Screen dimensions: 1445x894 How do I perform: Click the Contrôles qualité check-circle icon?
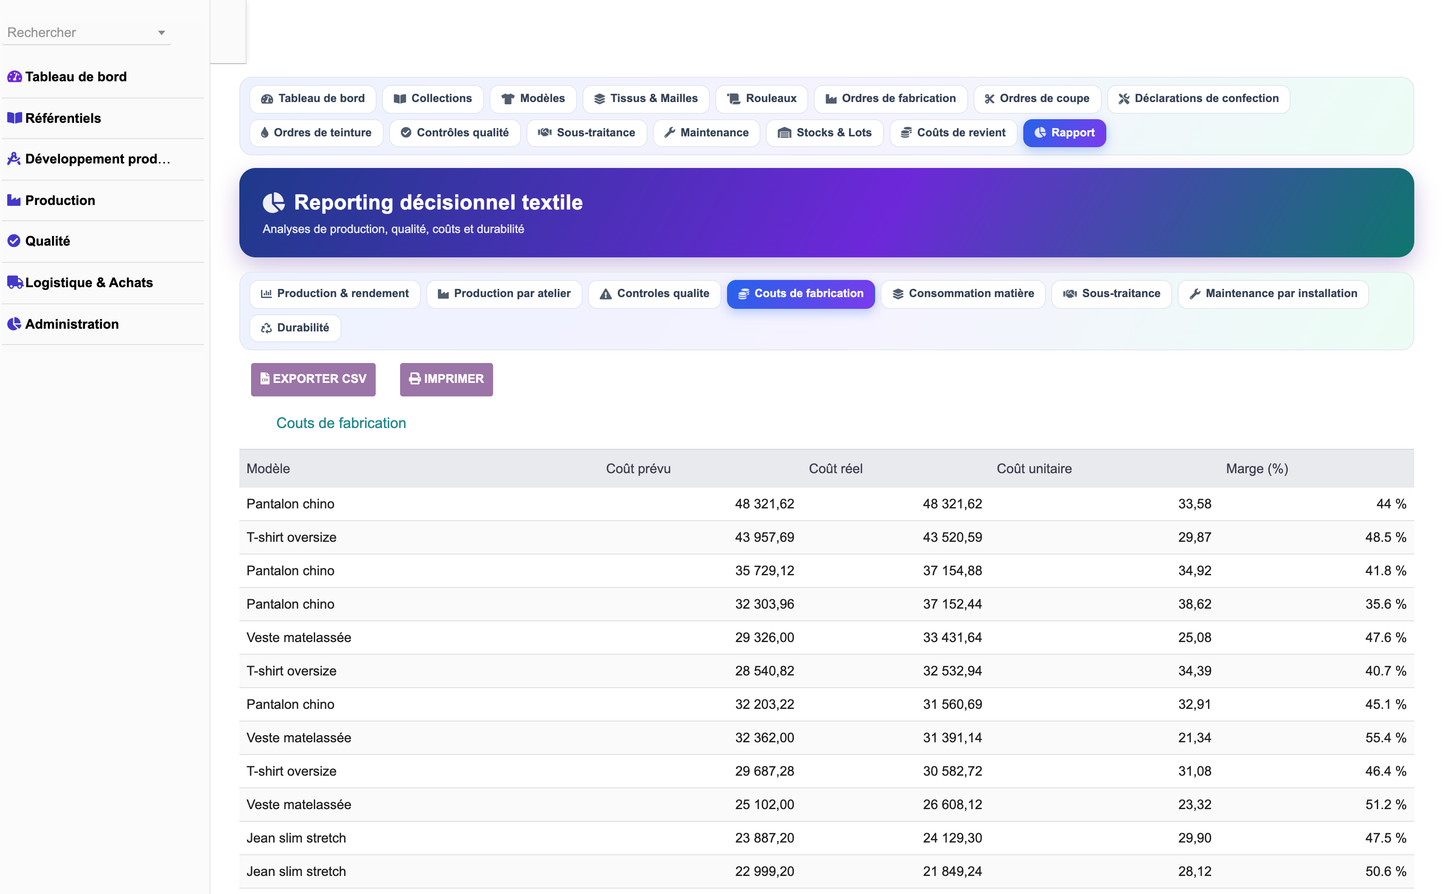(406, 133)
